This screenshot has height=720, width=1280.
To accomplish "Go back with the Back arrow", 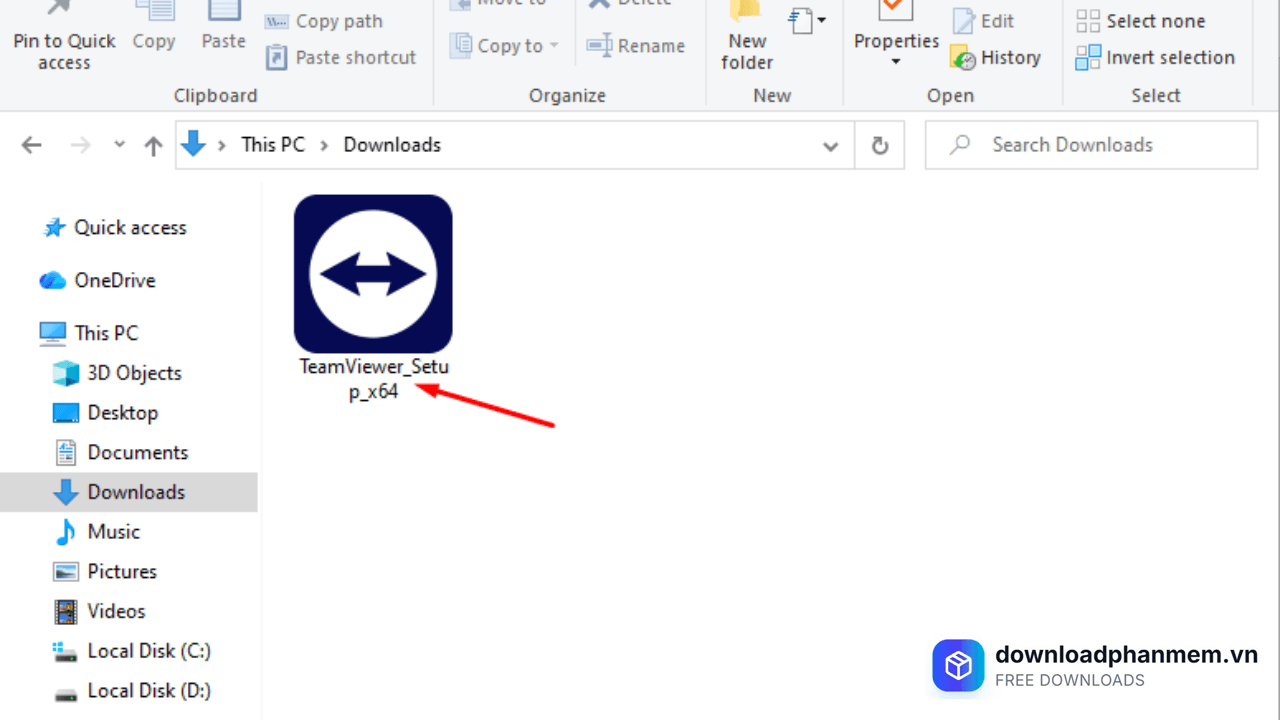I will point(32,145).
